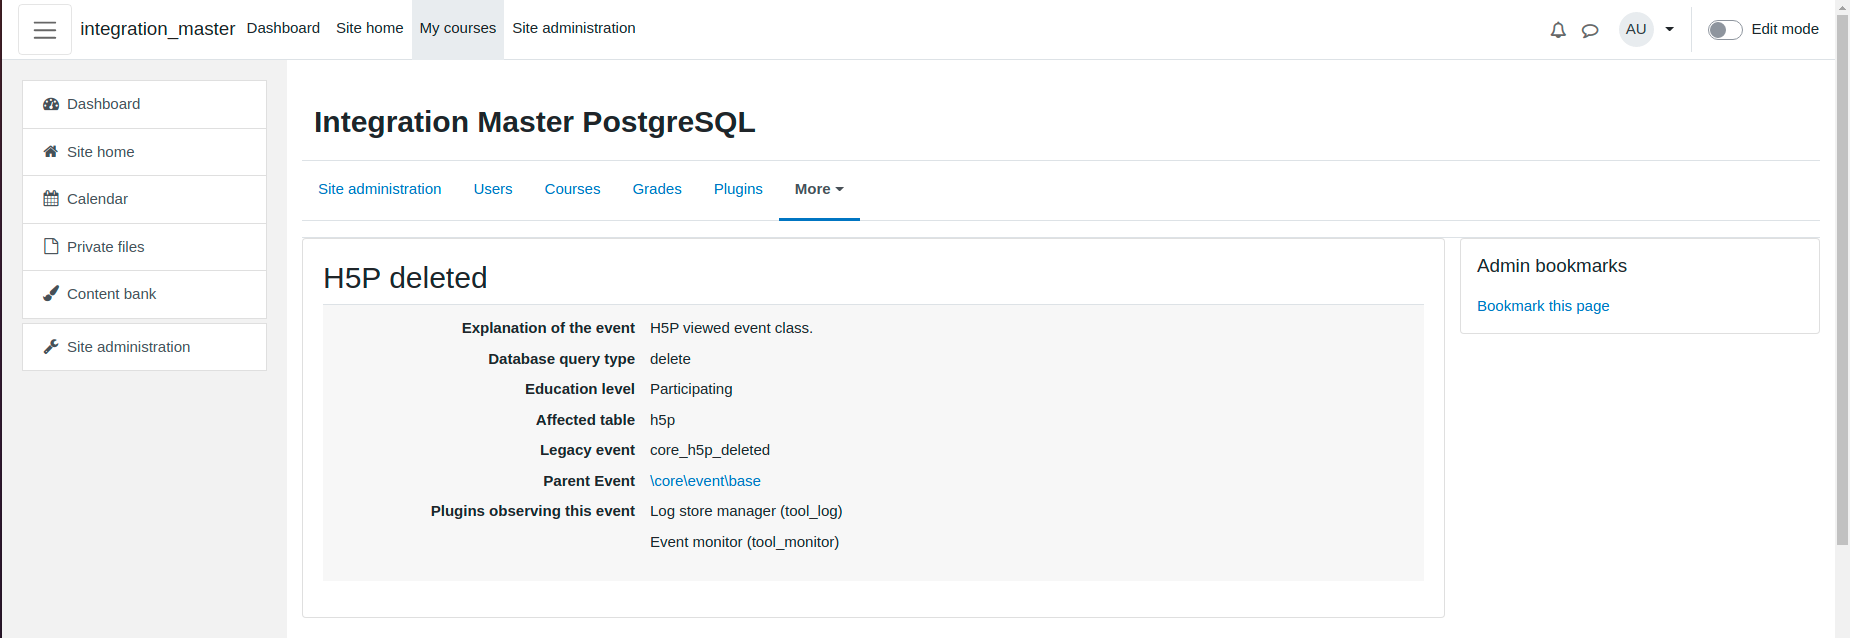
Task: Open Private files label in sidebar
Action: [x=106, y=247]
